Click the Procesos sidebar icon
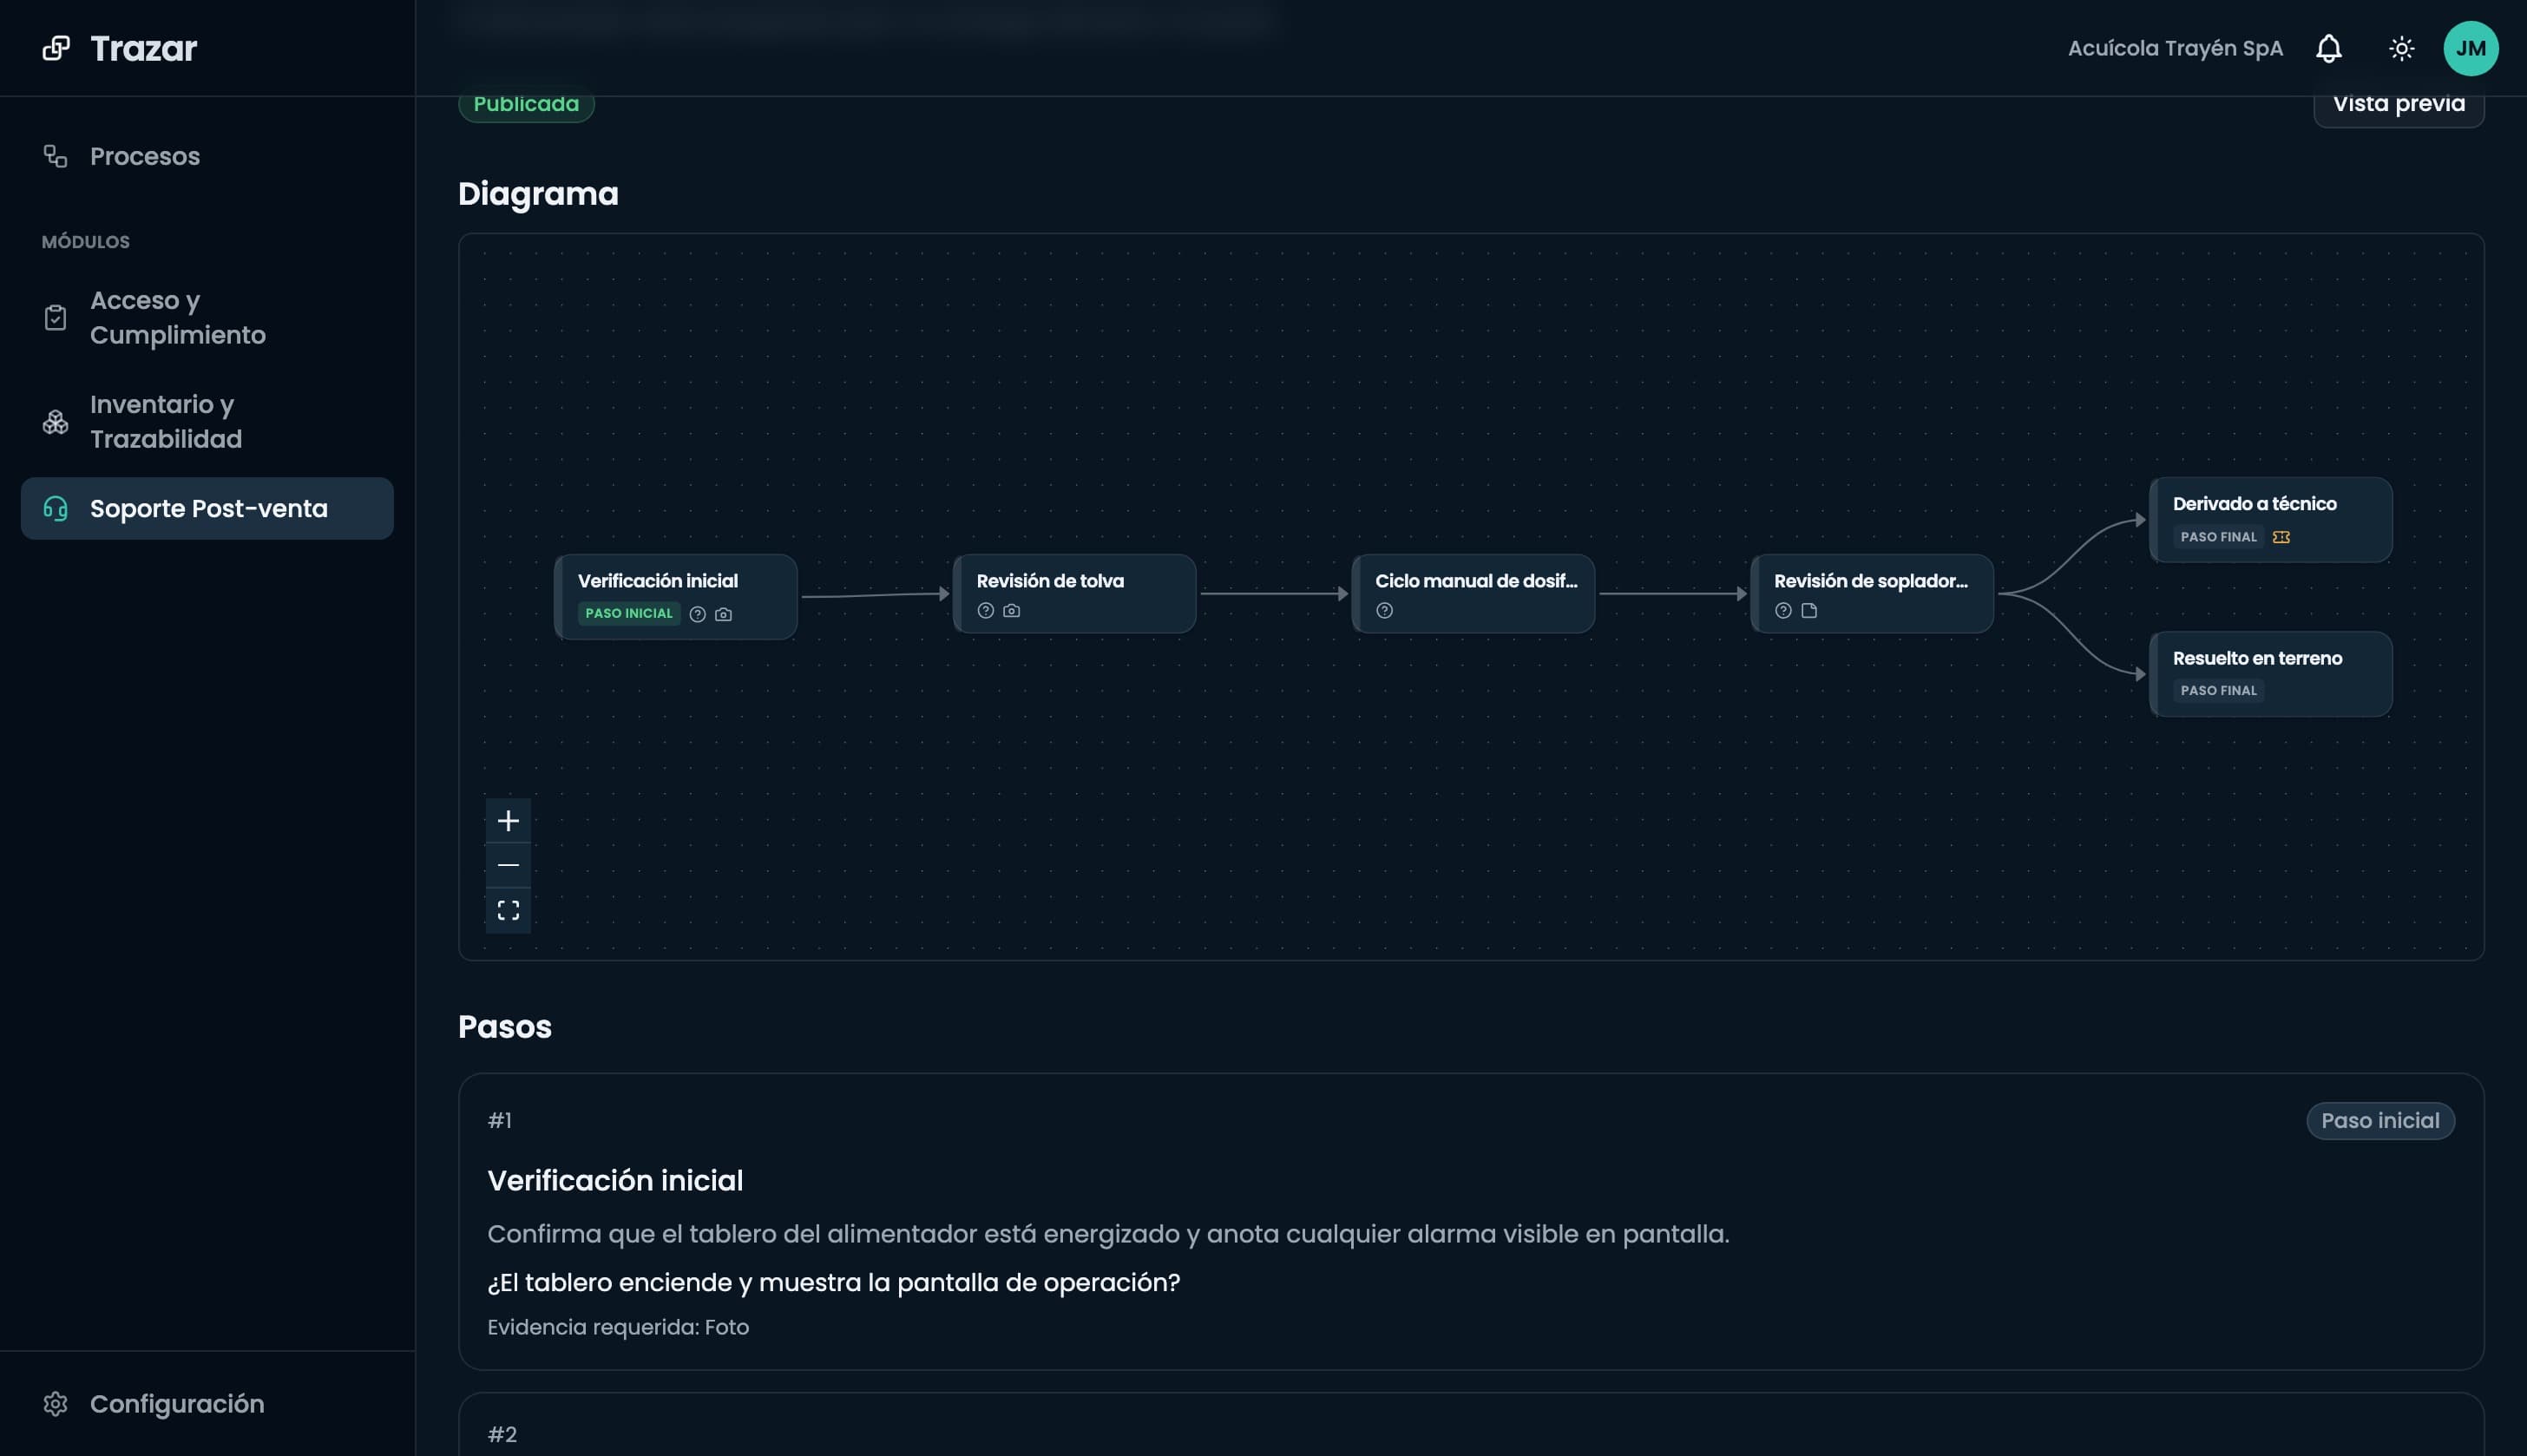 click(x=55, y=156)
